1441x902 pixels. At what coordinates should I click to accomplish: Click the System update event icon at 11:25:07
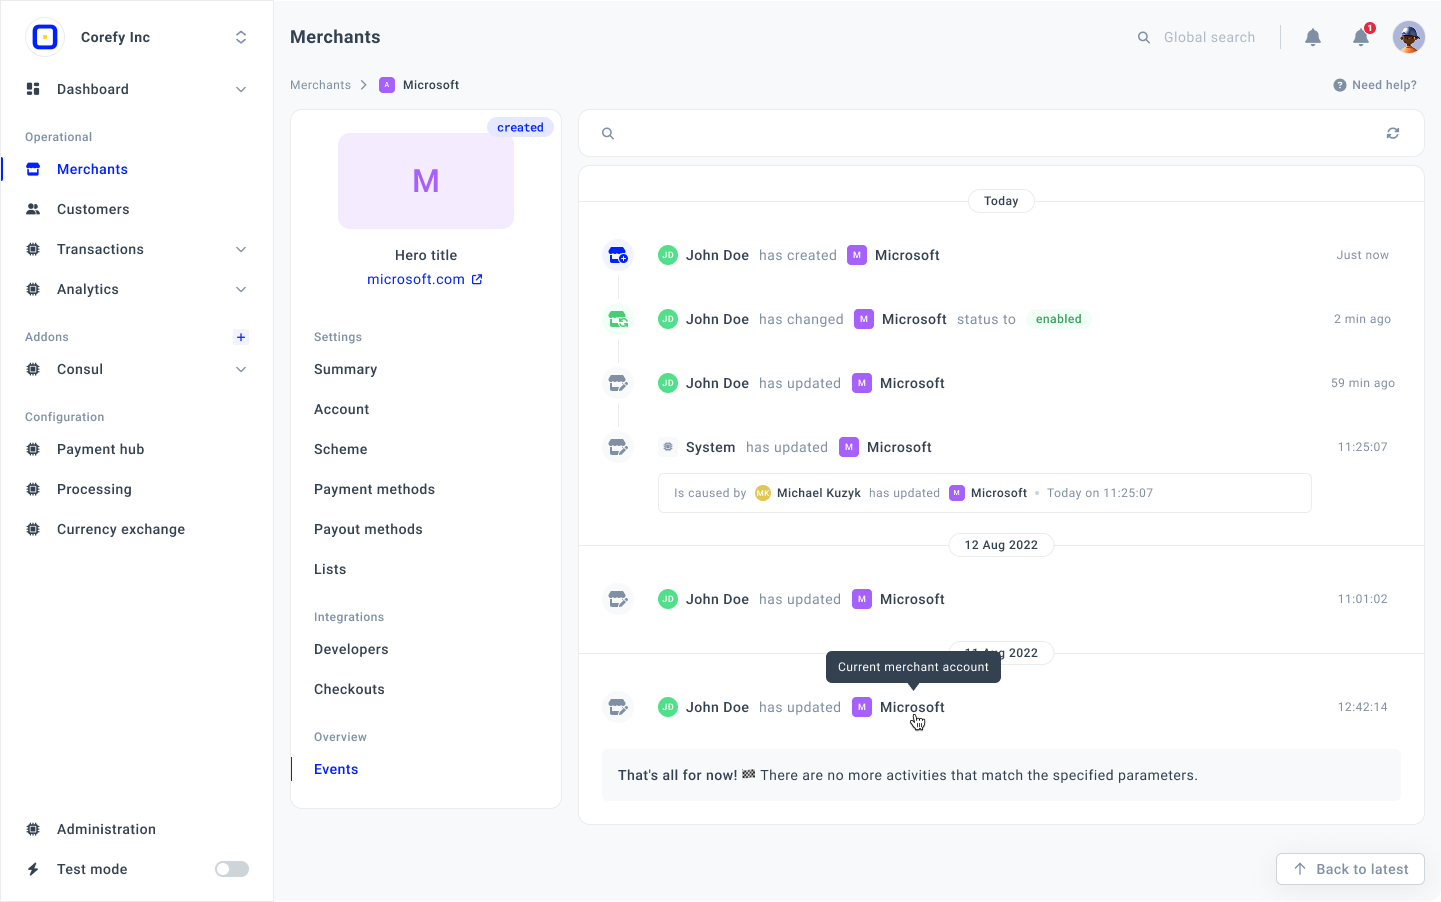coord(618,447)
